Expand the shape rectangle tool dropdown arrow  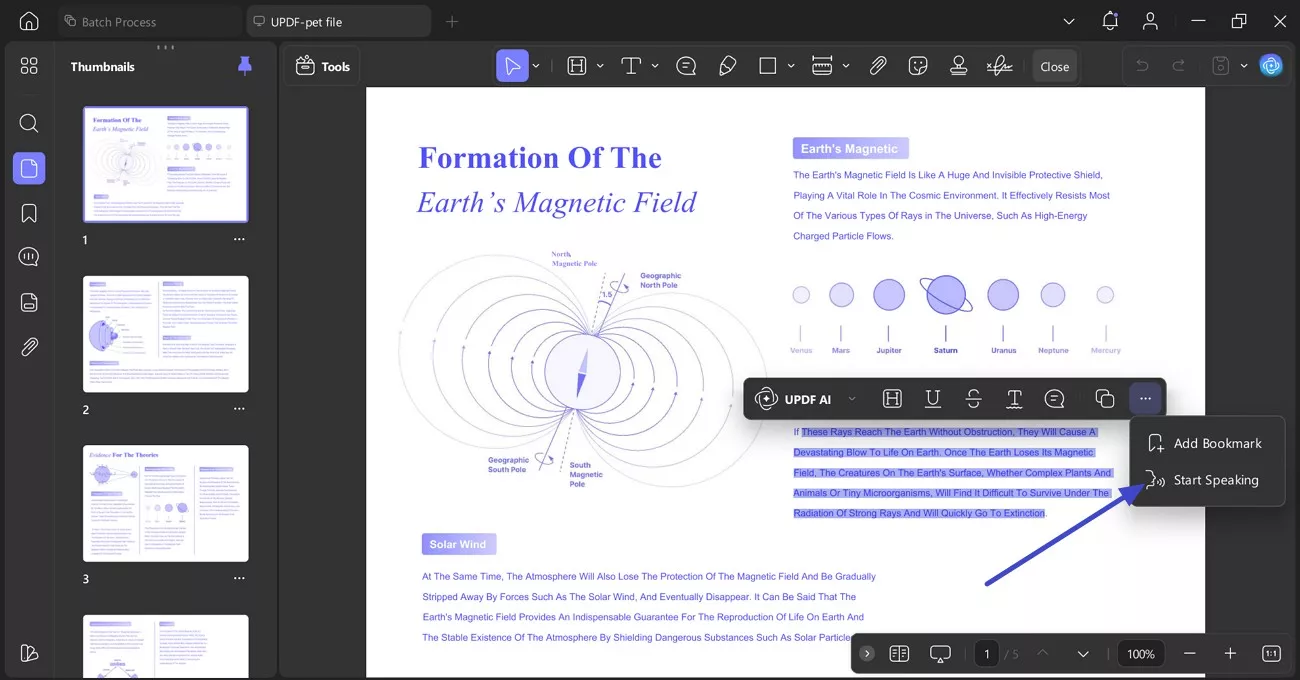[x=791, y=66]
